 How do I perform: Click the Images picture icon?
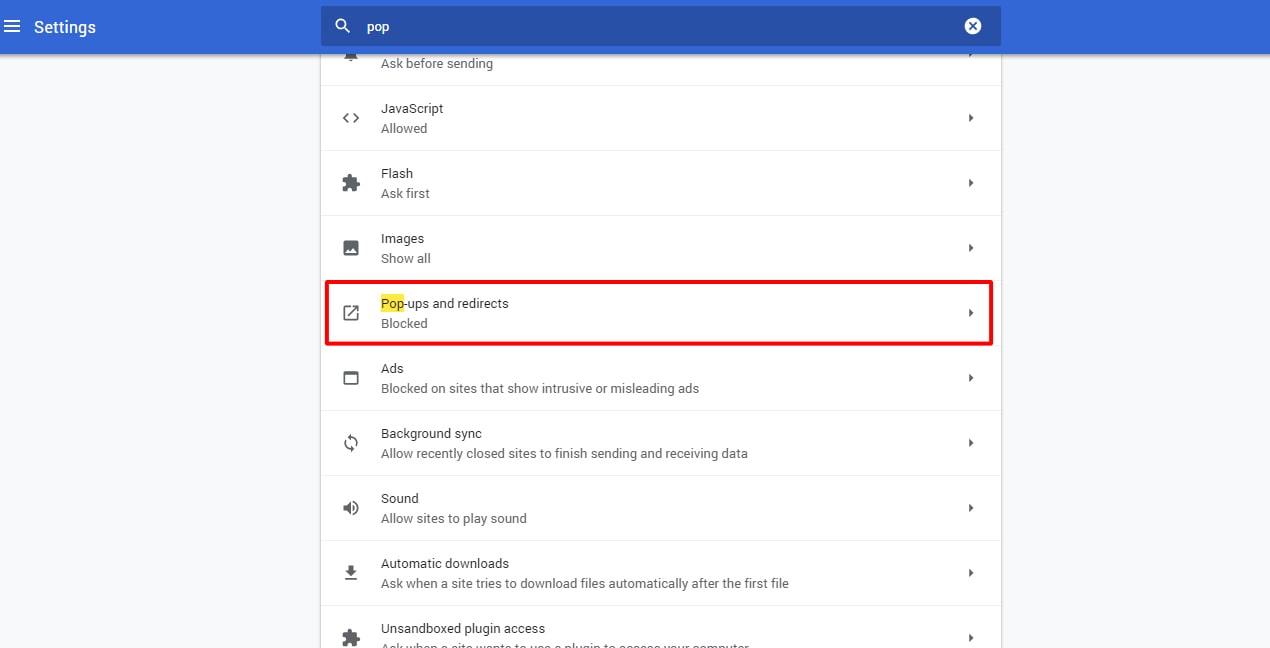(351, 247)
